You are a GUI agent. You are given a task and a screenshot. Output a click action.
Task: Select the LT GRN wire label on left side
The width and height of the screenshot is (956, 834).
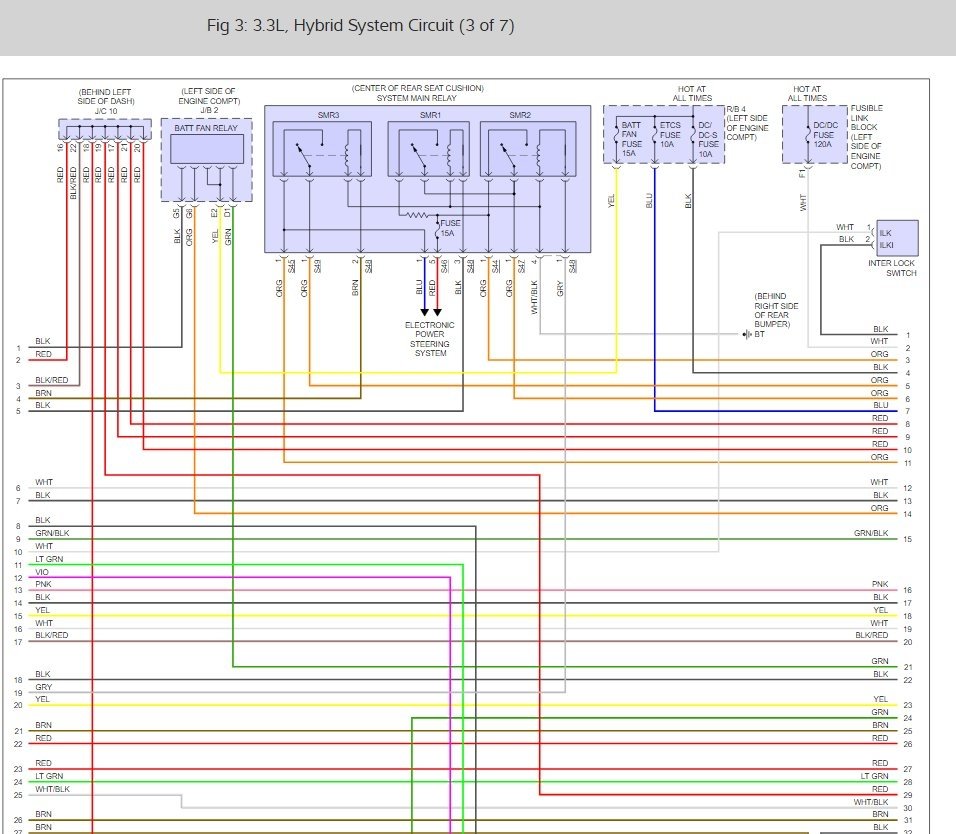(x=49, y=559)
